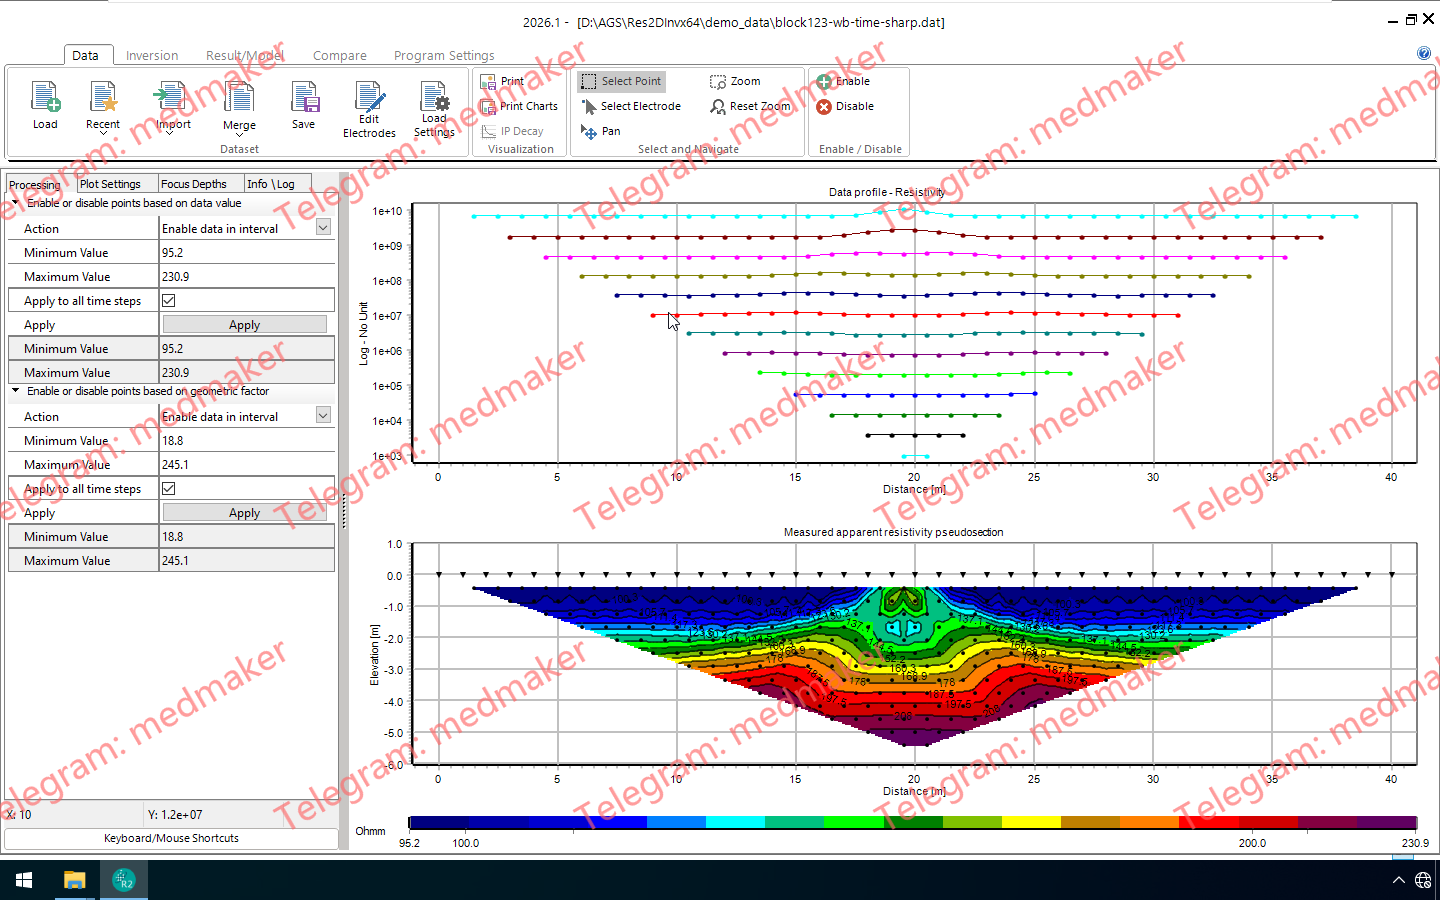The width and height of the screenshot is (1440, 900).
Task: Click the Import dataset icon
Action: [x=171, y=97]
